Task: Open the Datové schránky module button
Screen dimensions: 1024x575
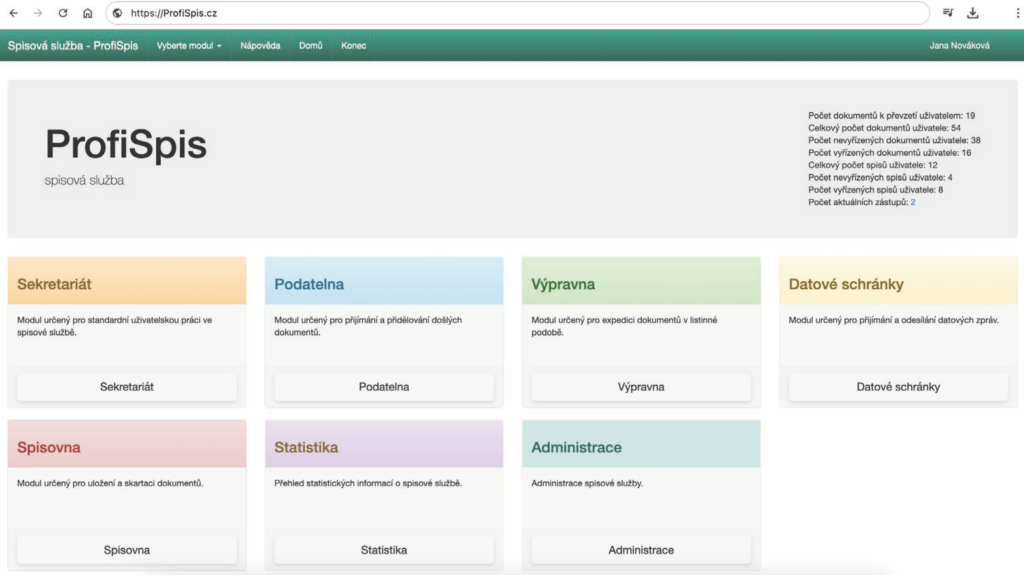Action: (898, 387)
